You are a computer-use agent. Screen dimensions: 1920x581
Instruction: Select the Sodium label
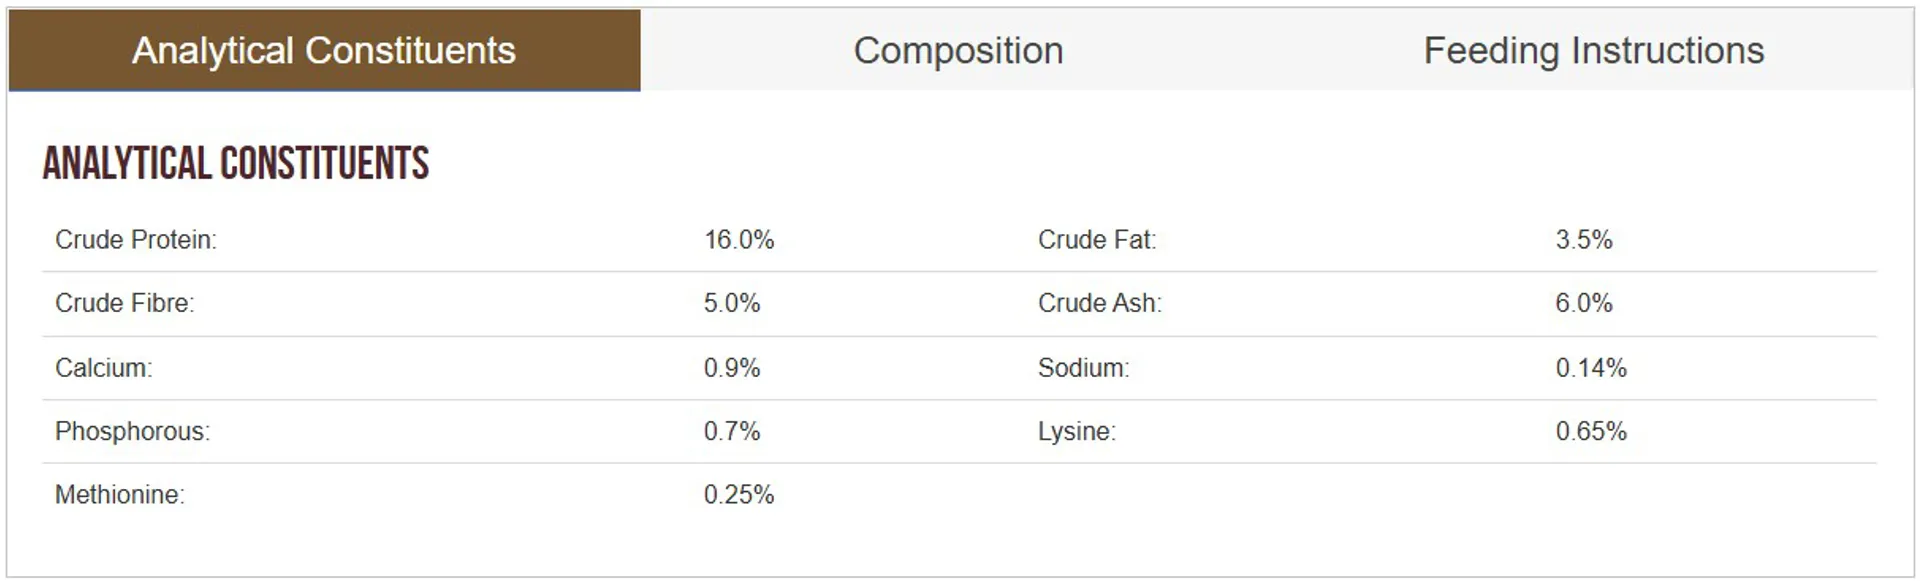coord(1084,368)
